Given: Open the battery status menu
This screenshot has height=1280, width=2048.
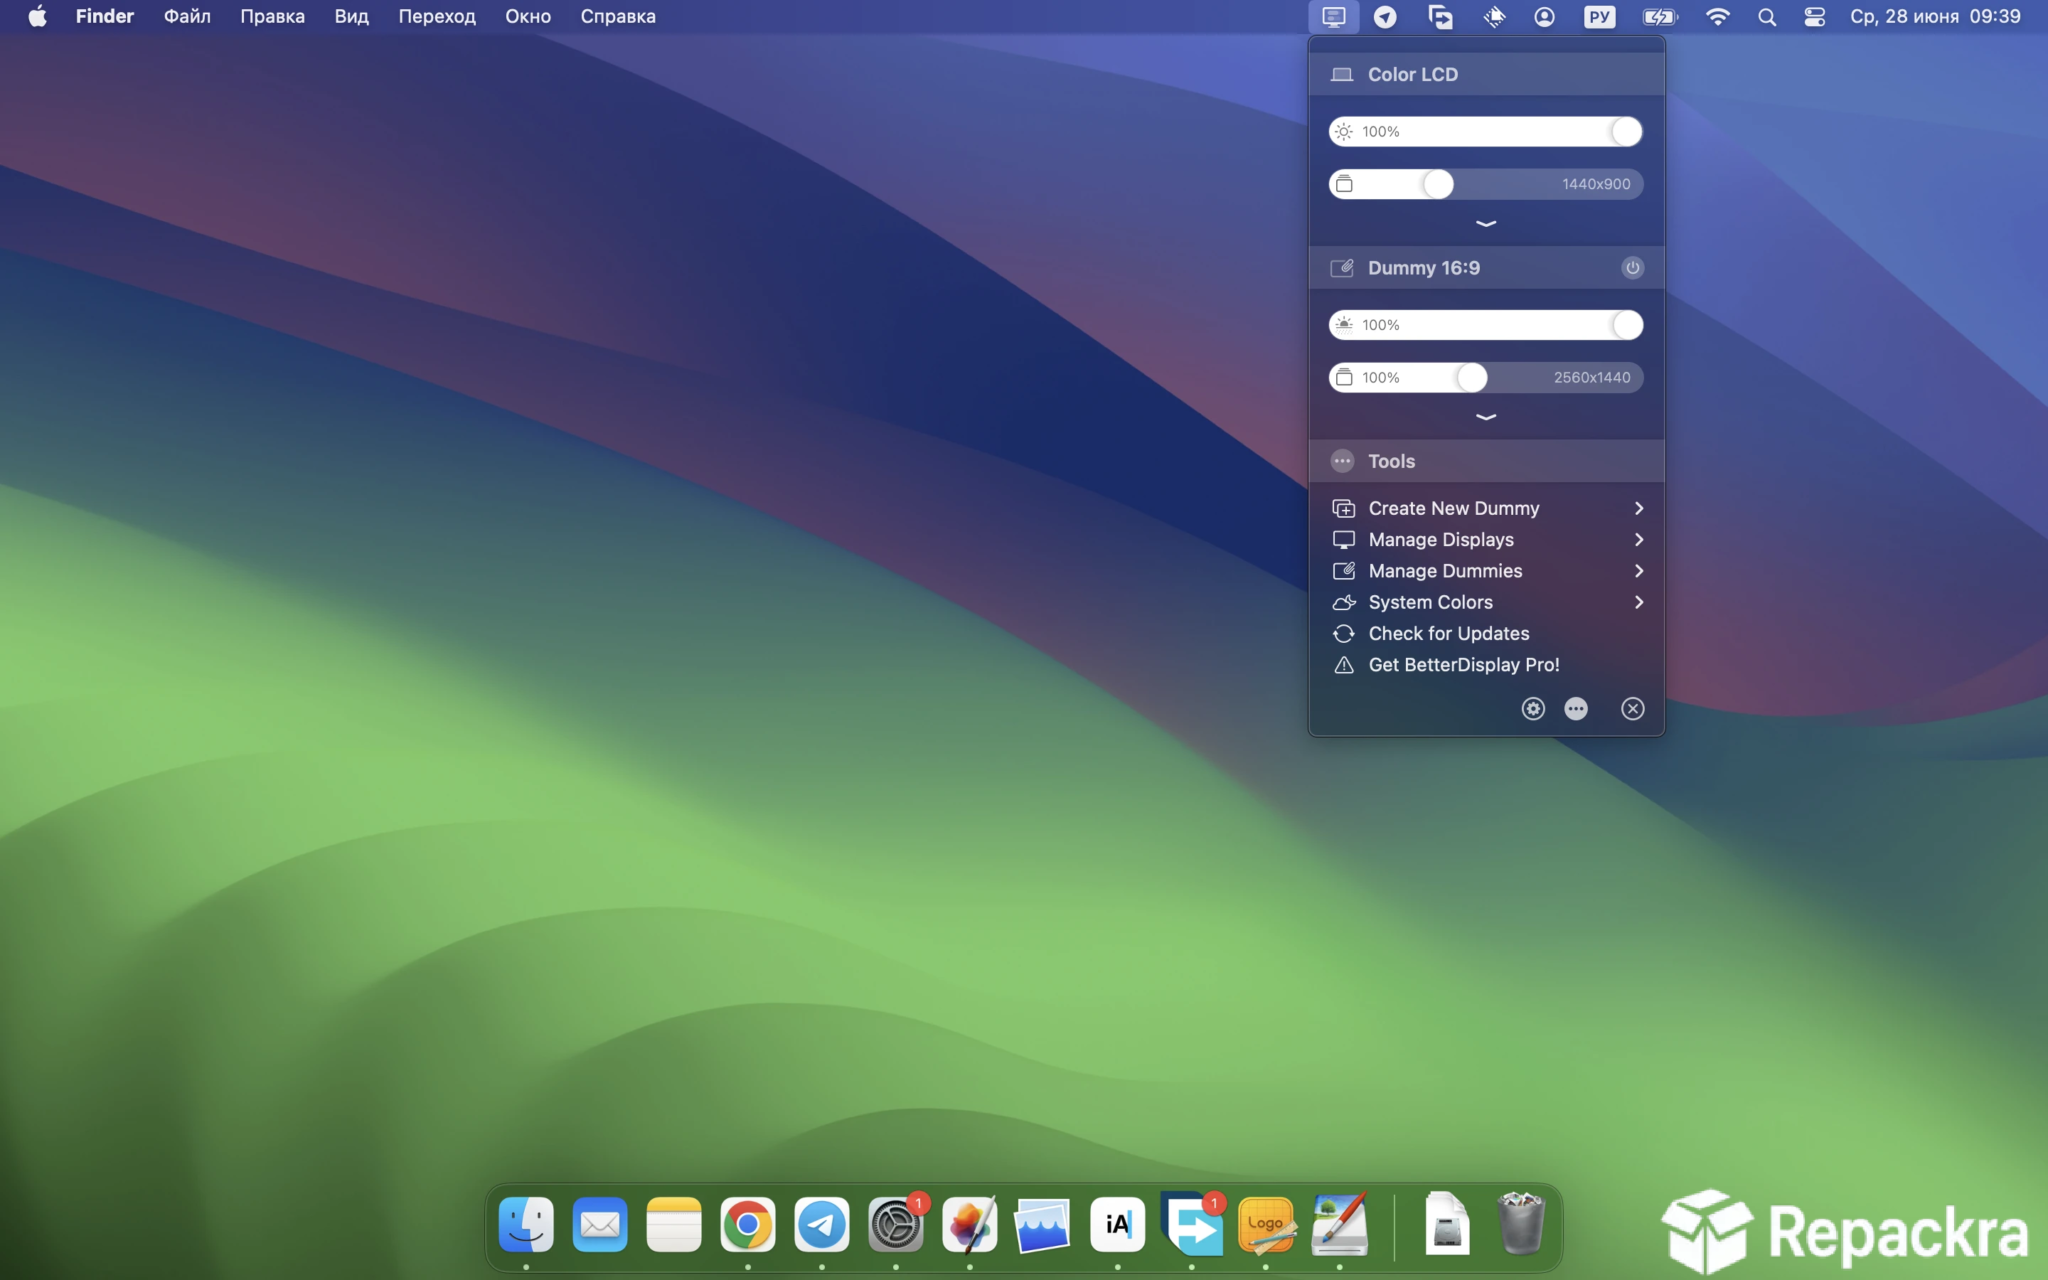Looking at the screenshot, I should point(1659,17).
